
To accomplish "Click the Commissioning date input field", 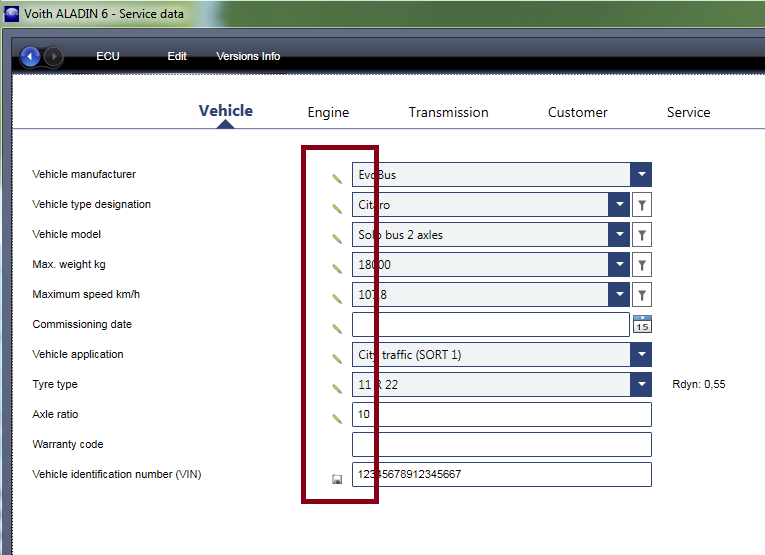I will point(491,325).
